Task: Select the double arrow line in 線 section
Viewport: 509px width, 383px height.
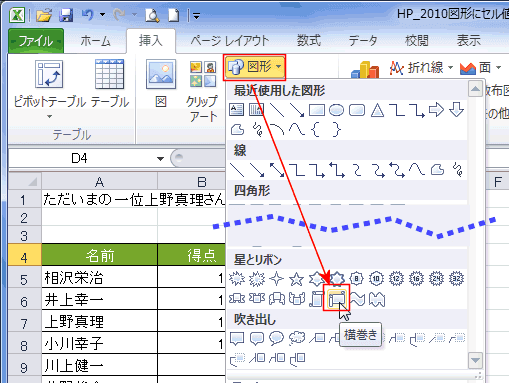Action: click(277, 170)
